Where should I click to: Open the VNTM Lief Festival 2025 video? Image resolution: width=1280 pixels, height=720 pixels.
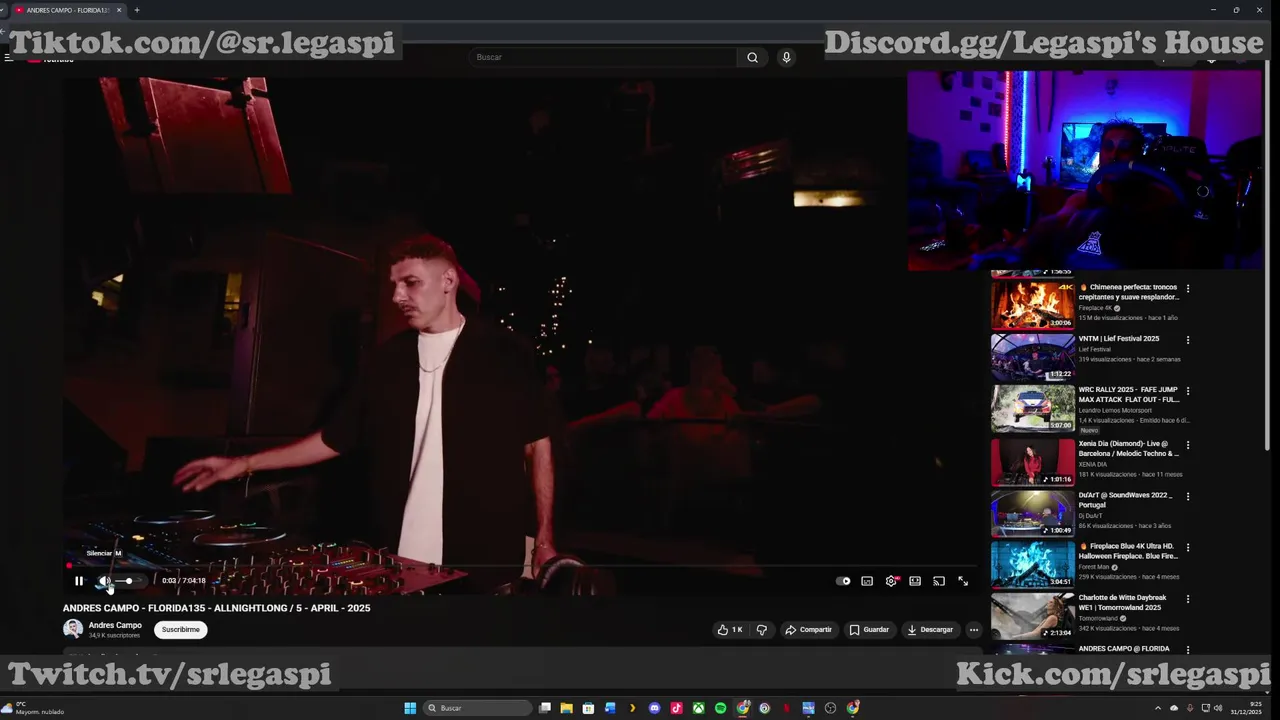(1033, 357)
